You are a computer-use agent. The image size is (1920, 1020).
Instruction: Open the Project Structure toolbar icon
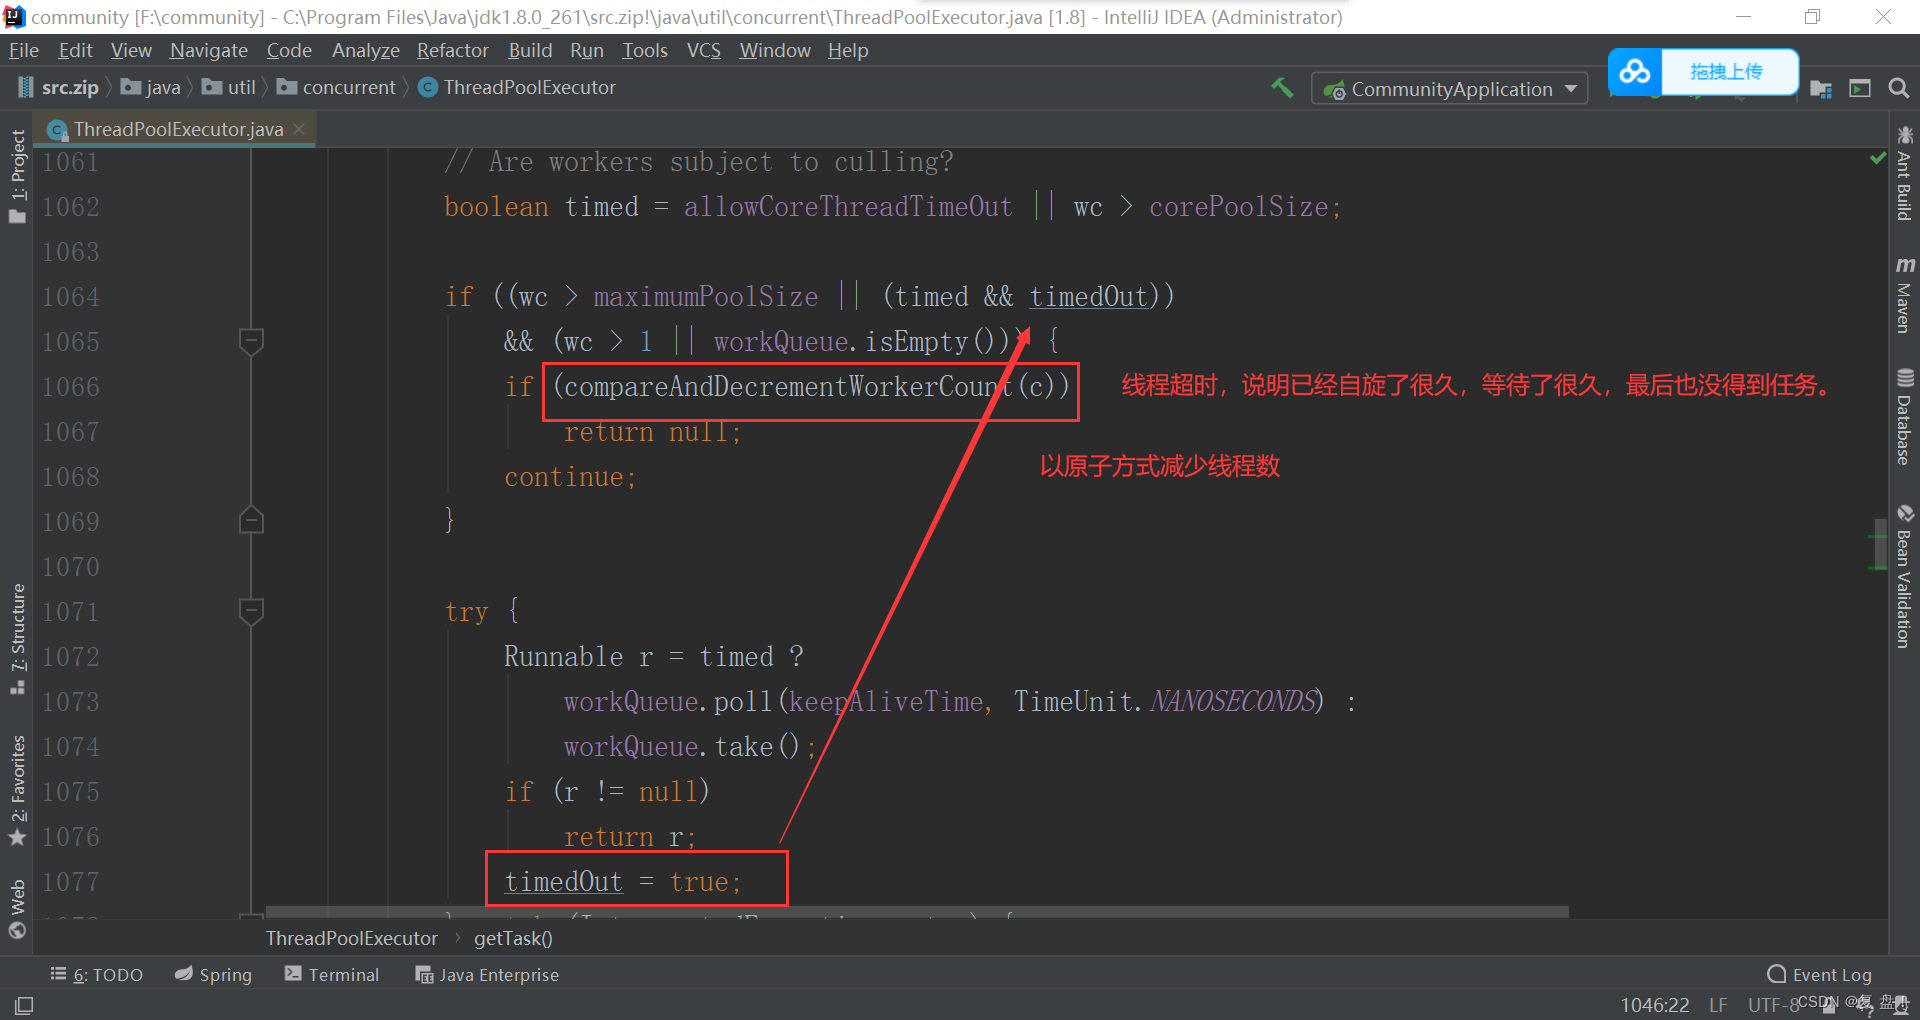tap(1821, 89)
